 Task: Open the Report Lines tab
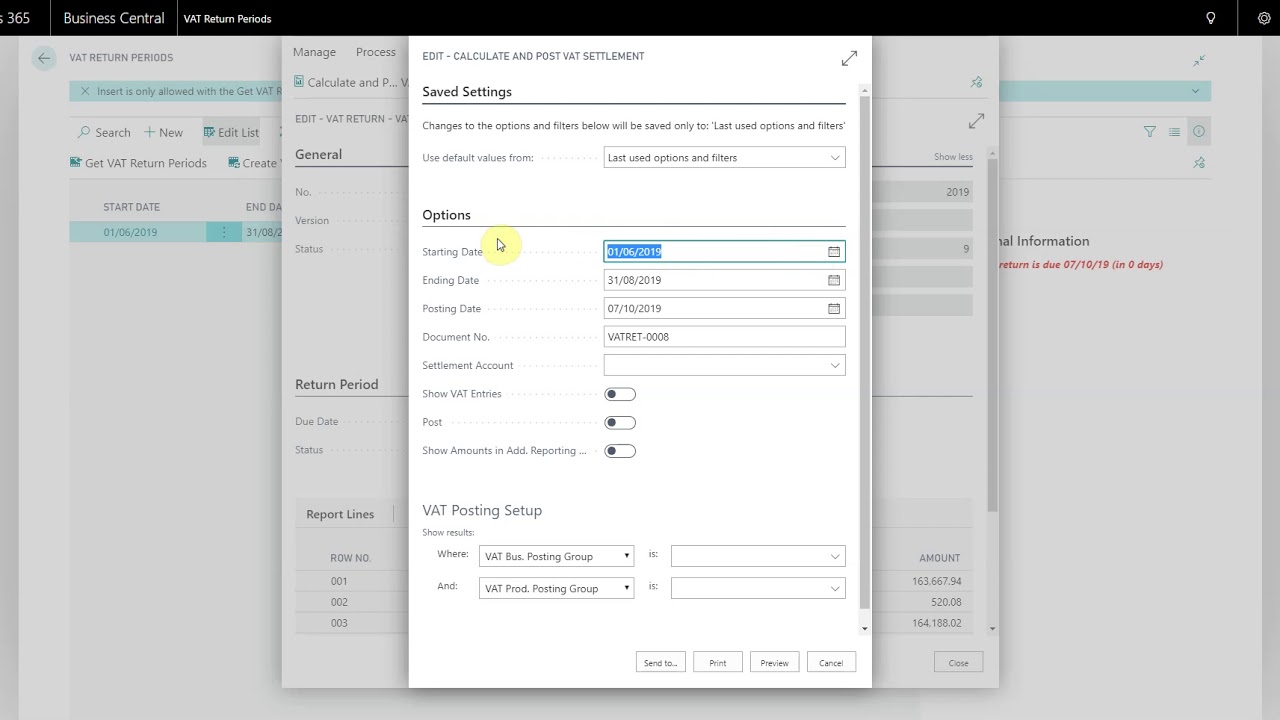pos(340,514)
